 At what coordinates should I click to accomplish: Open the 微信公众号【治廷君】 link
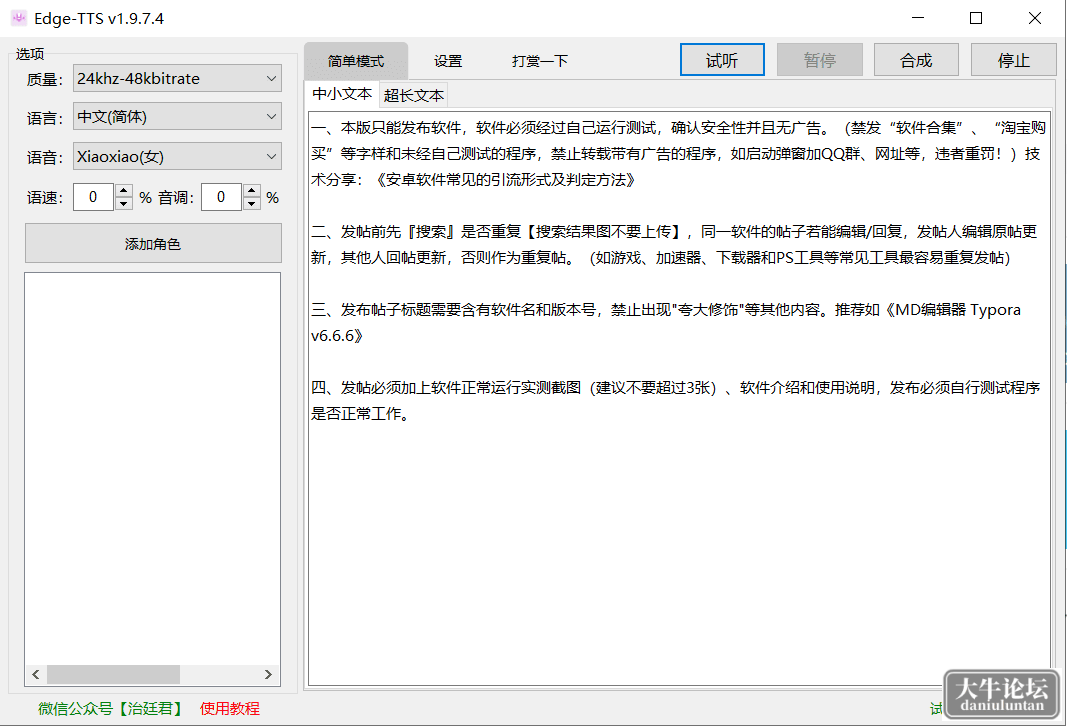tap(112, 709)
